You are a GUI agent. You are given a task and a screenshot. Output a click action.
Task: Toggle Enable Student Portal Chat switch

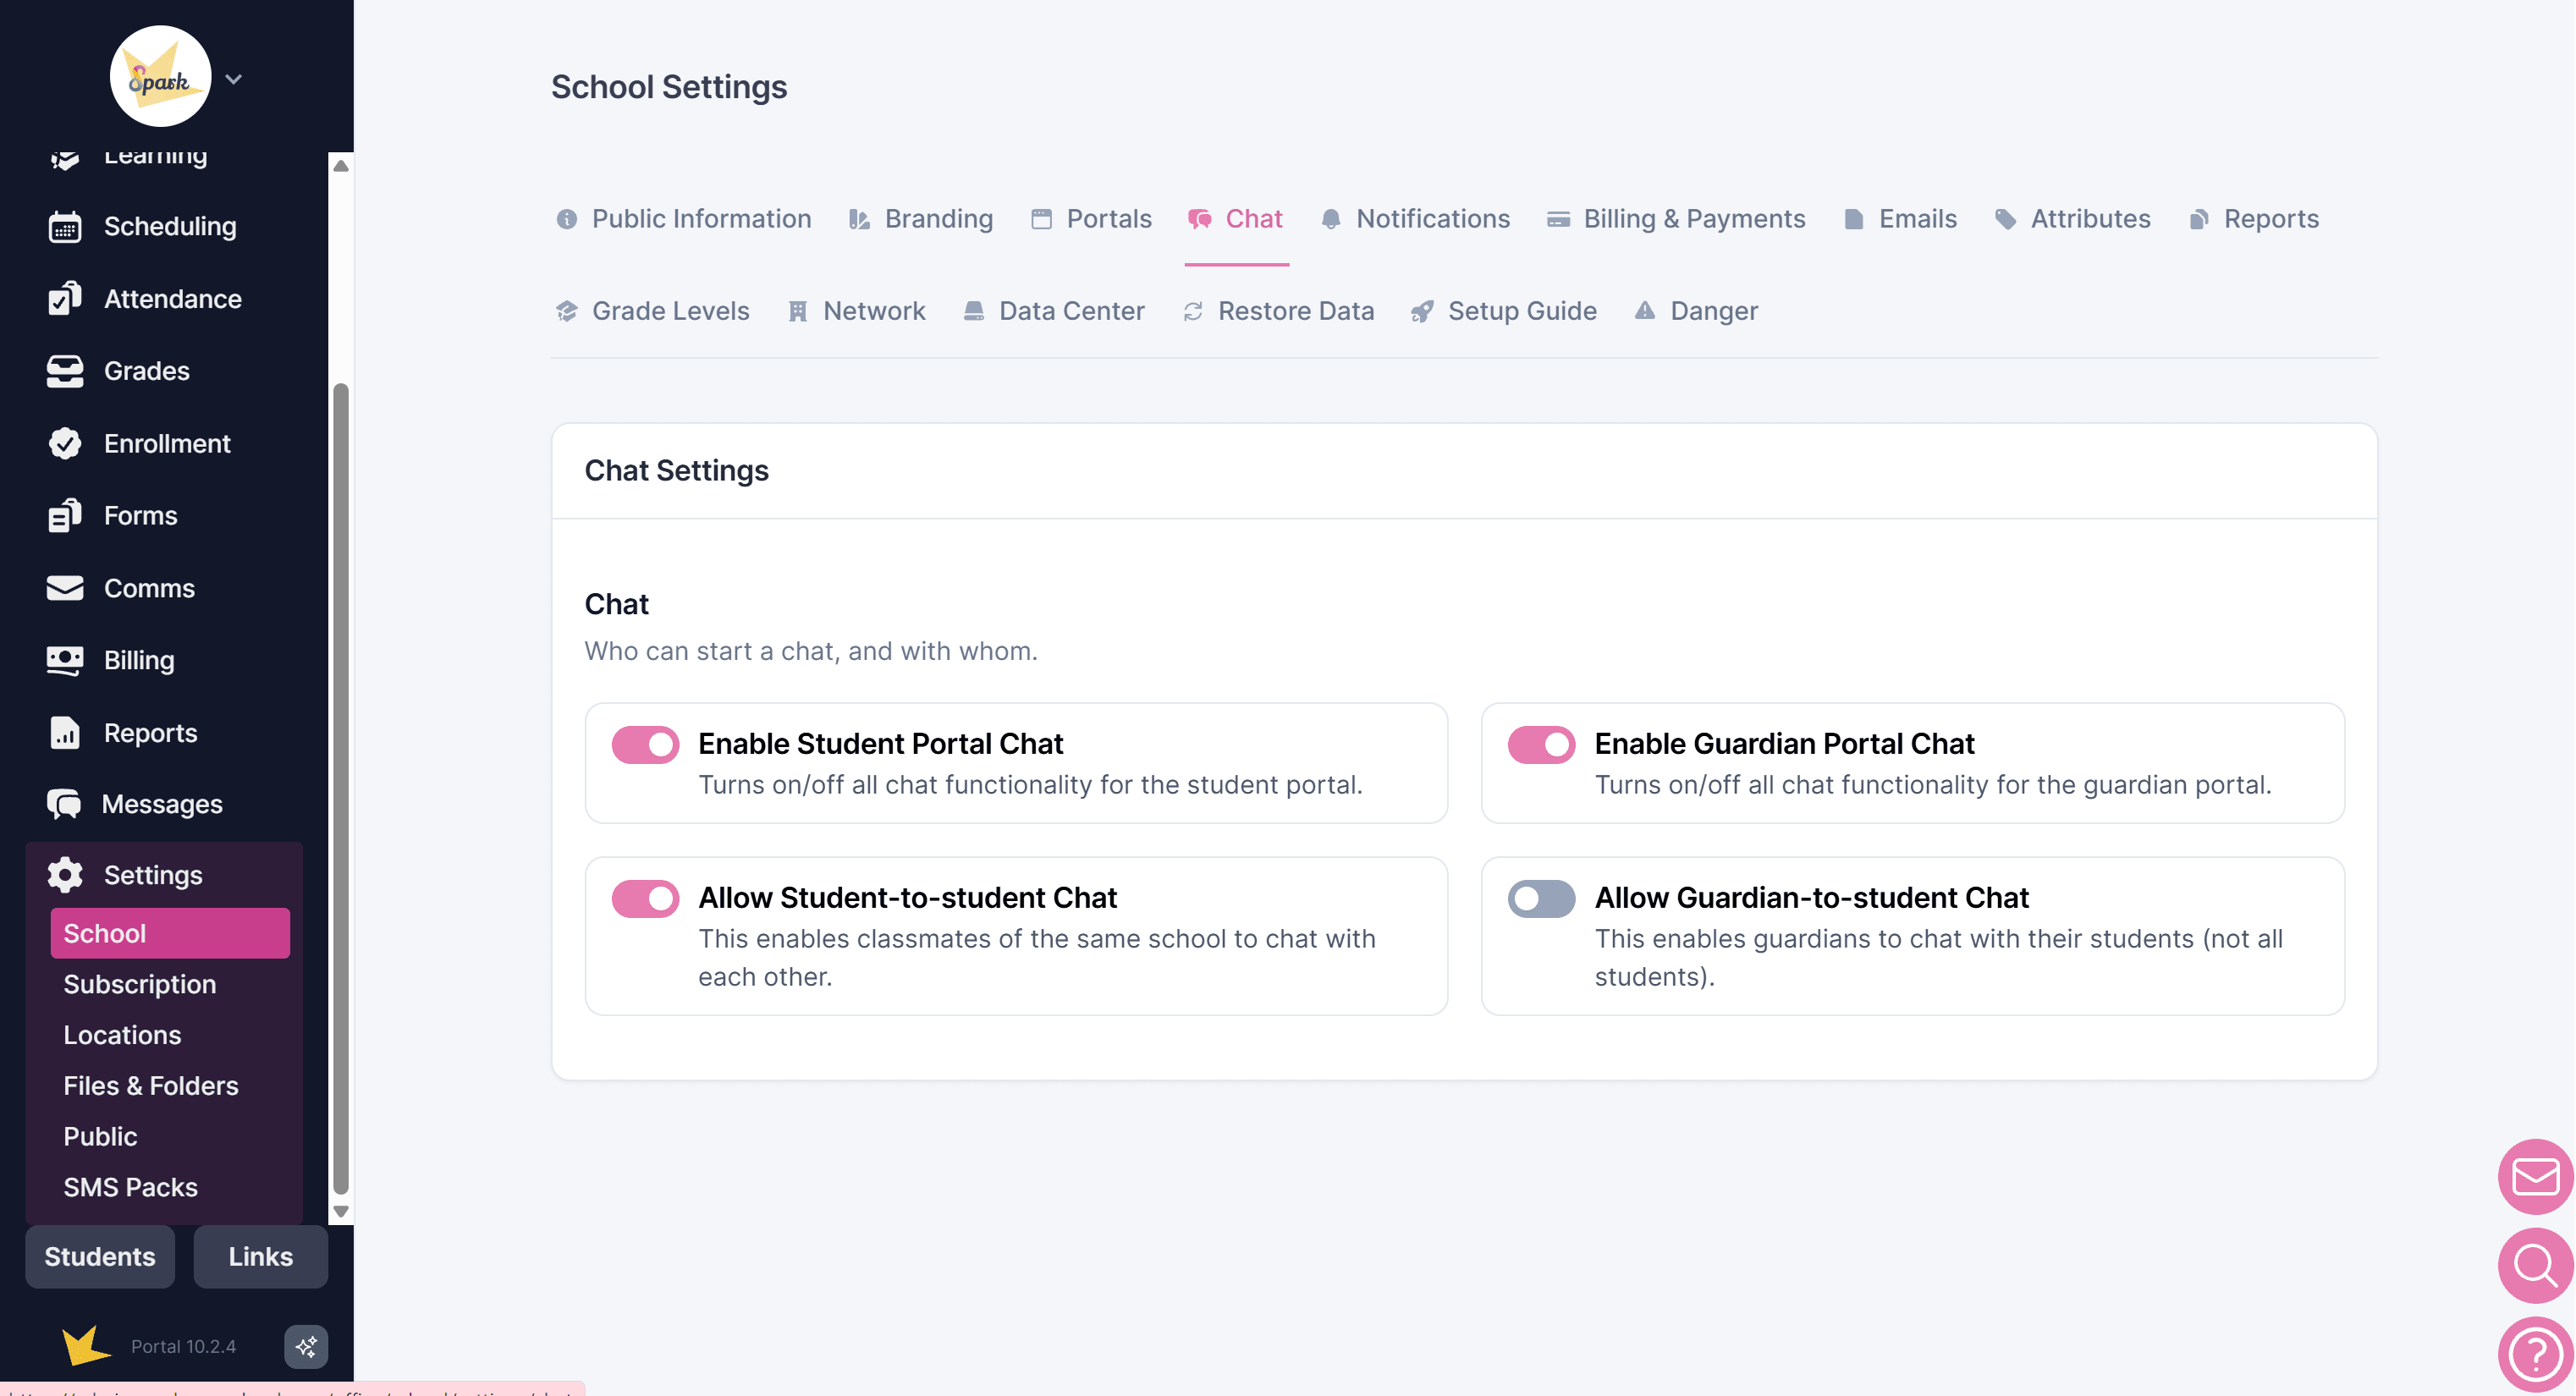coord(645,745)
